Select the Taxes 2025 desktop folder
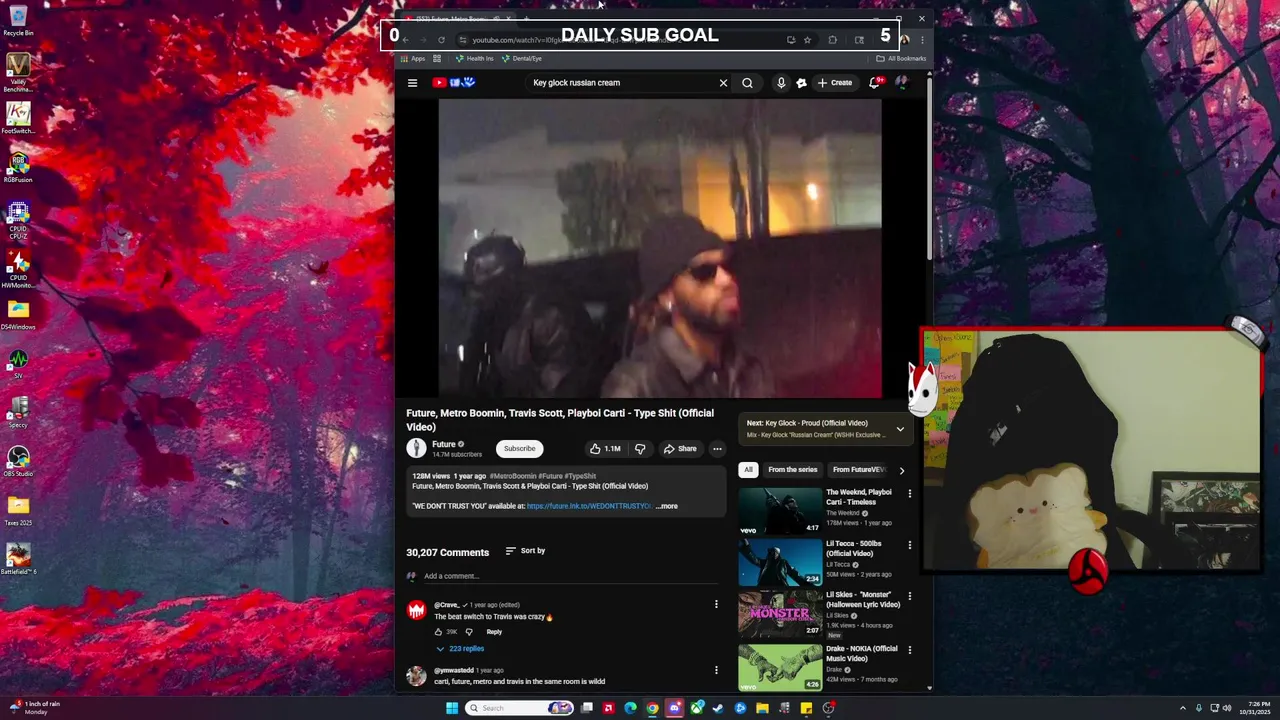1280x720 pixels. 18,510
